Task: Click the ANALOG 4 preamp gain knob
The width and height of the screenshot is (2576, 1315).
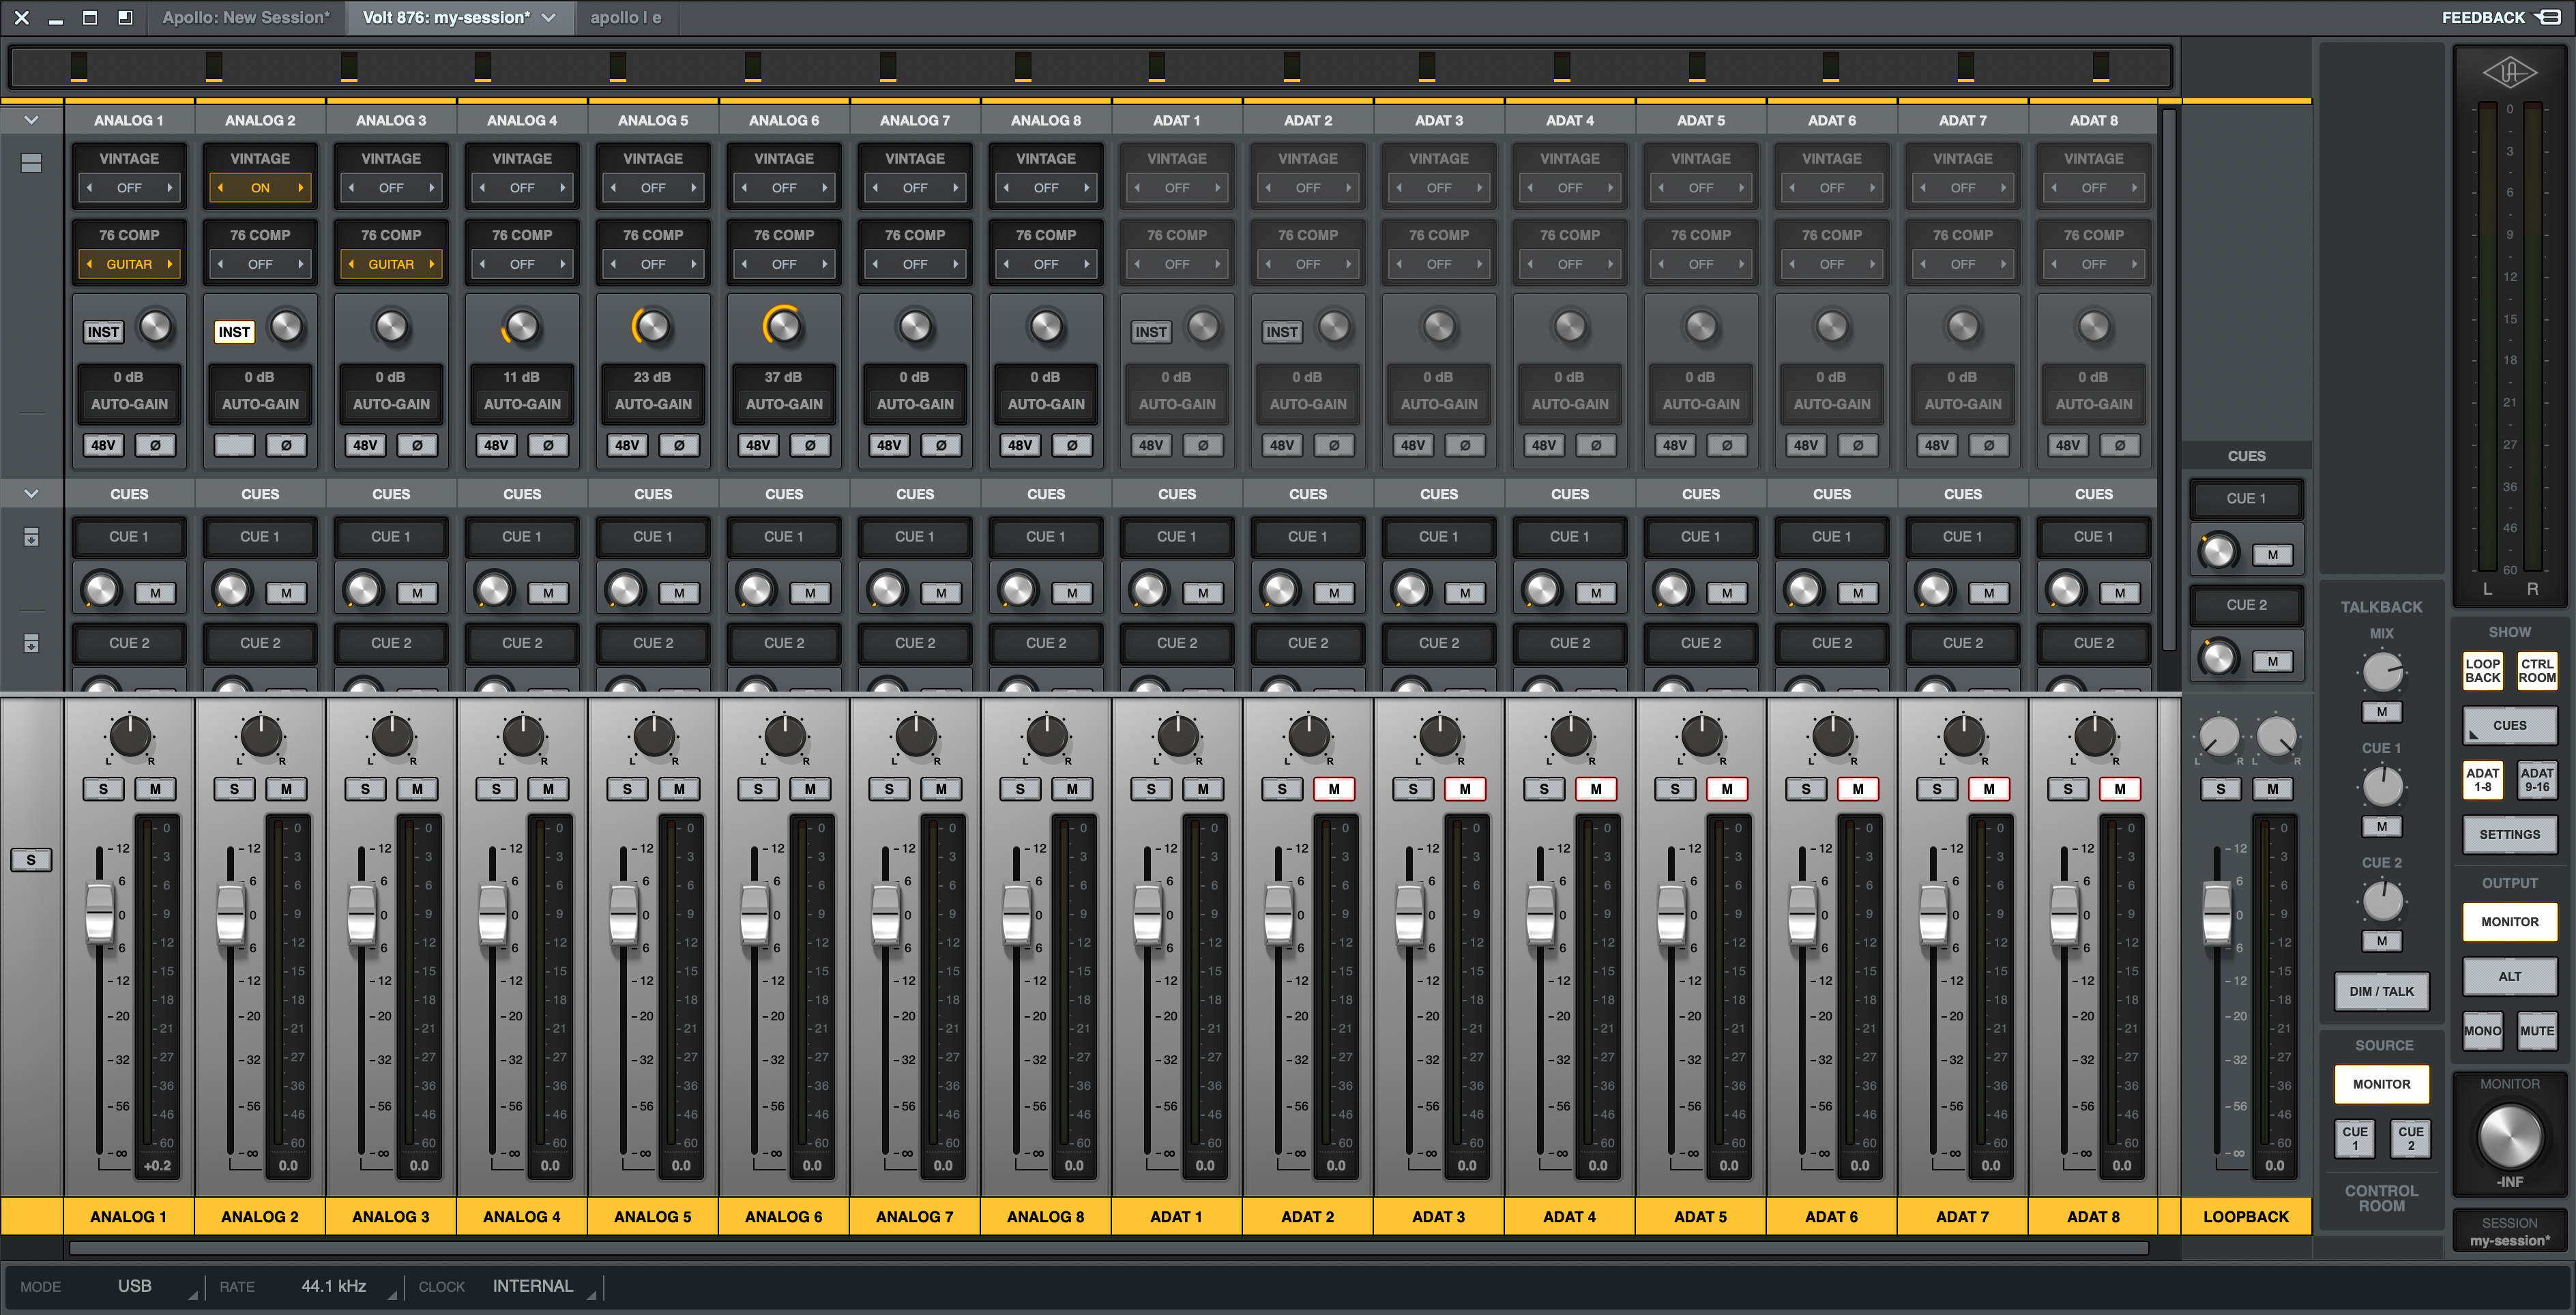Action: [522, 326]
